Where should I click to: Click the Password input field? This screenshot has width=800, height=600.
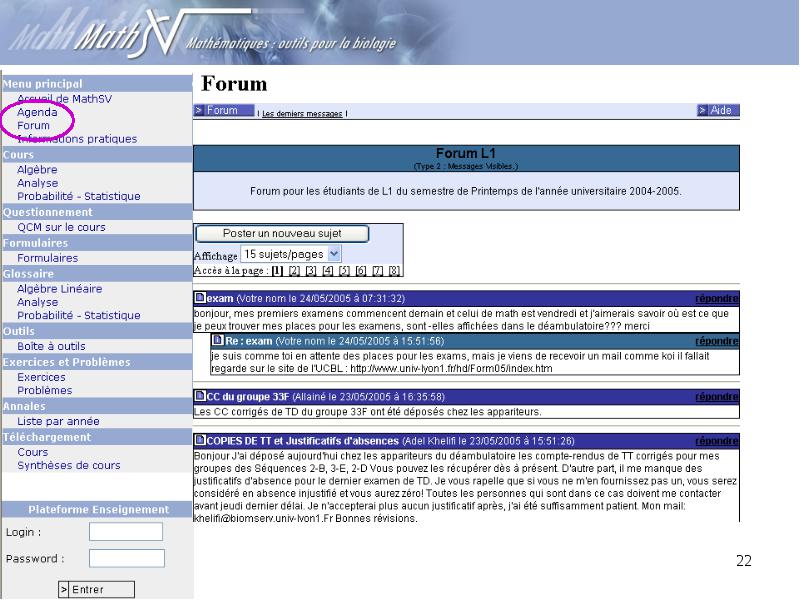127,558
